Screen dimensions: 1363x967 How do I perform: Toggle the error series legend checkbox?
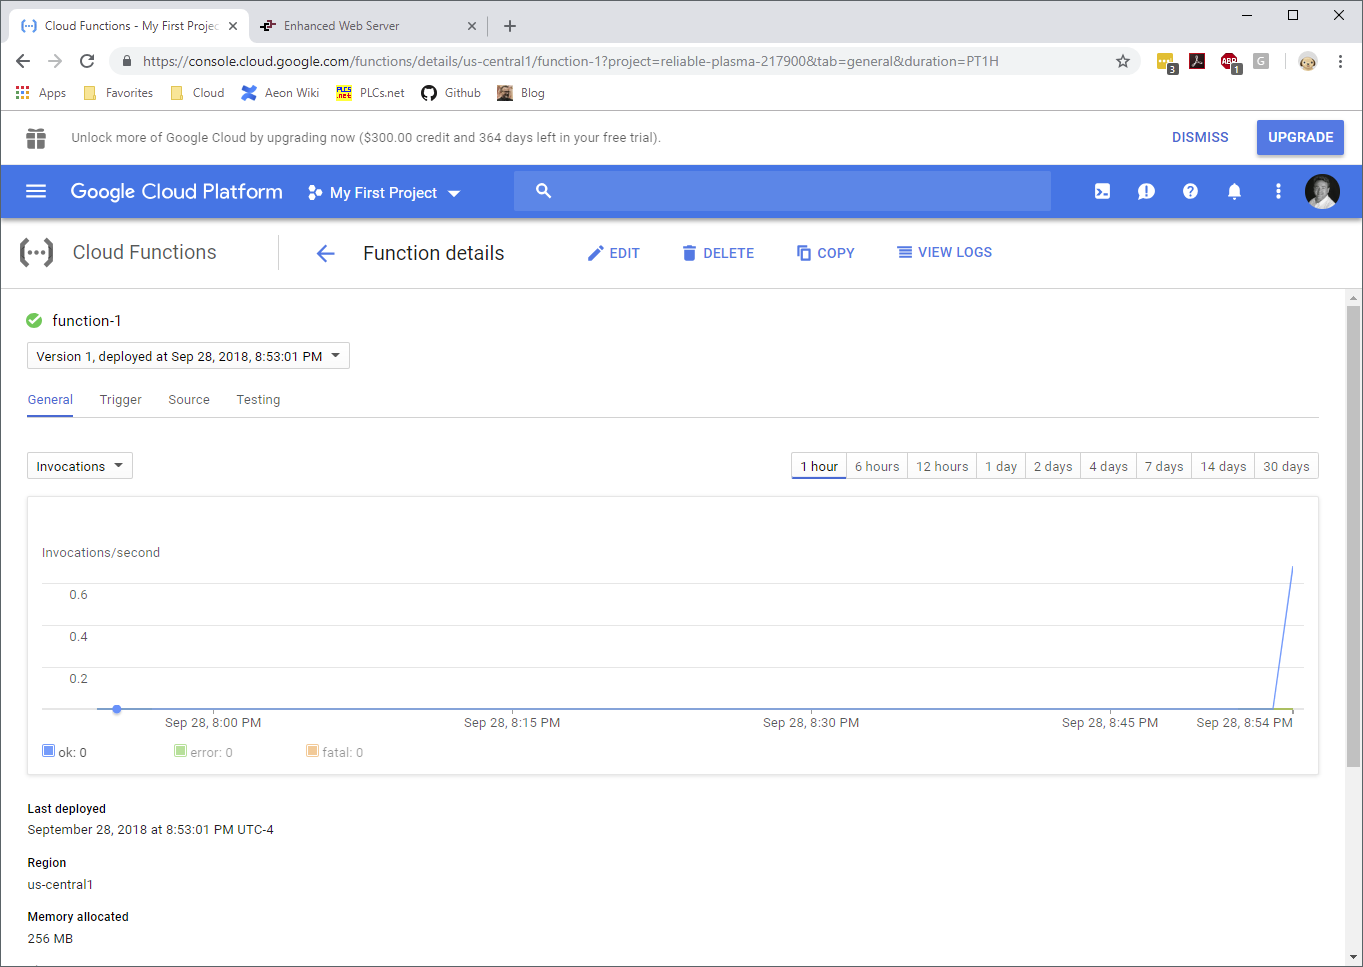pos(180,751)
